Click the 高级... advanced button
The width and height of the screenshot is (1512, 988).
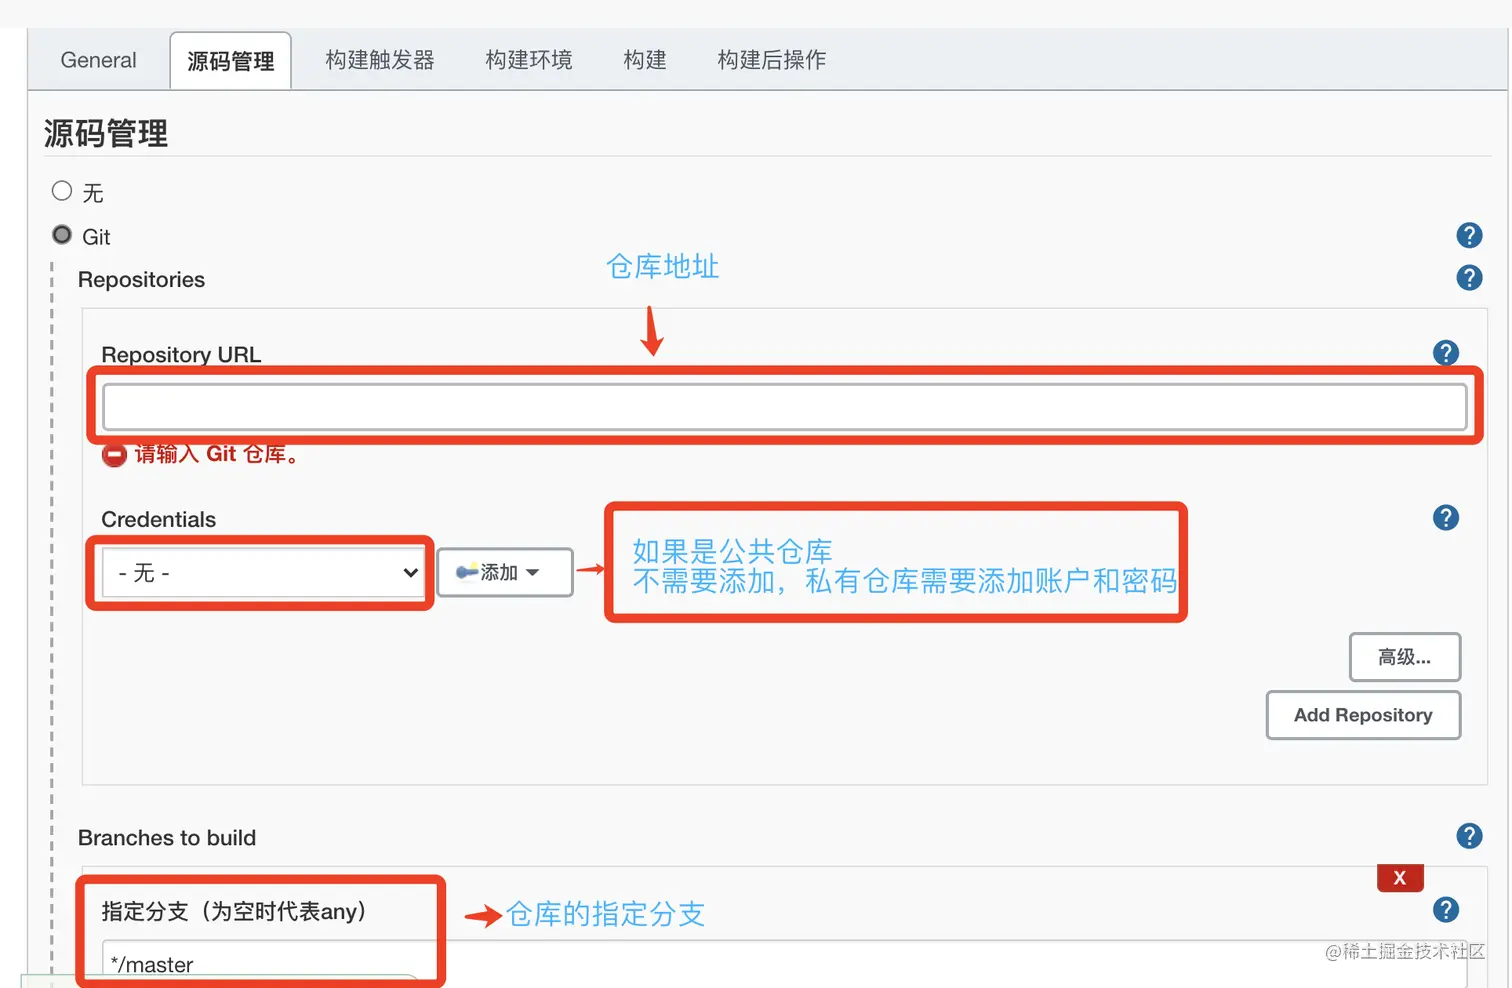(1405, 657)
